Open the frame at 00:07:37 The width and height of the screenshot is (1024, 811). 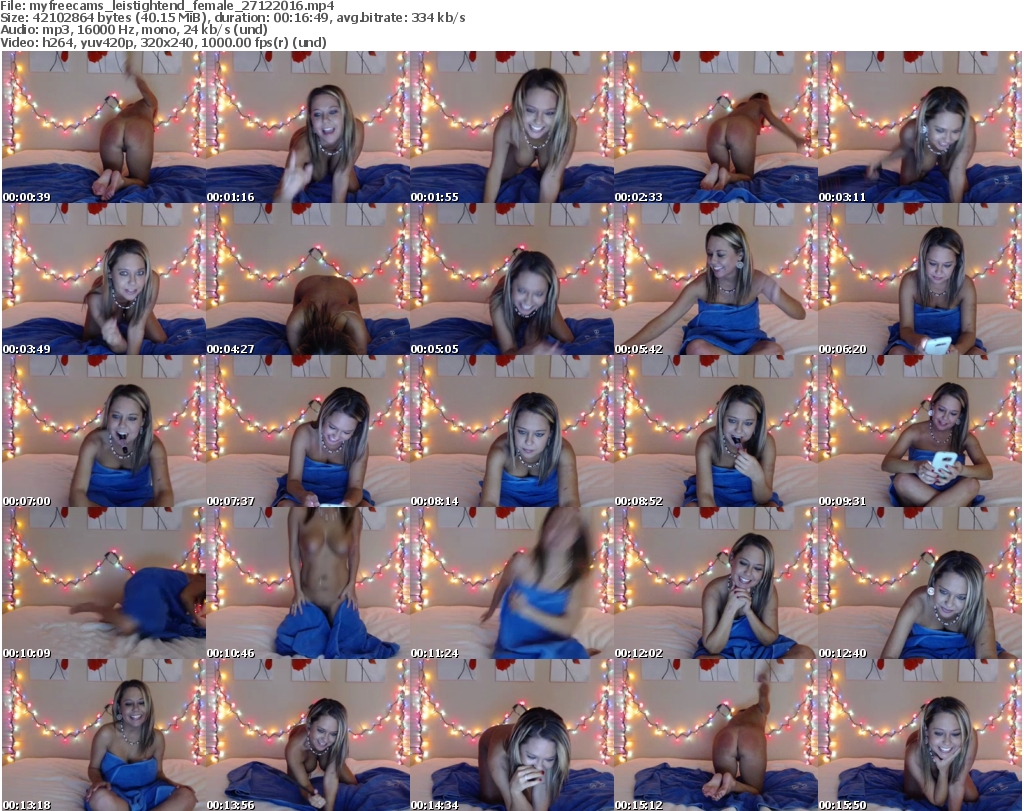click(x=308, y=431)
